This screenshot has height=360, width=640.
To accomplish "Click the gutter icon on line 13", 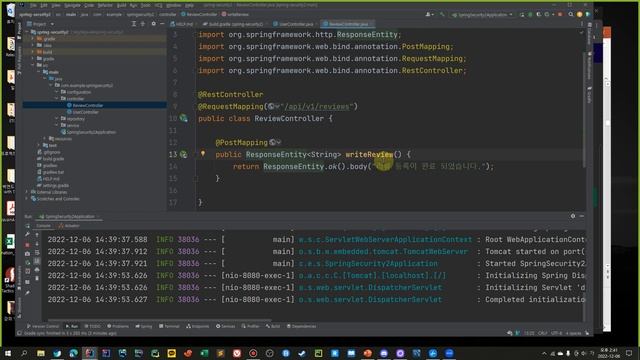I will pyautogui.click(x=184, y=154).
